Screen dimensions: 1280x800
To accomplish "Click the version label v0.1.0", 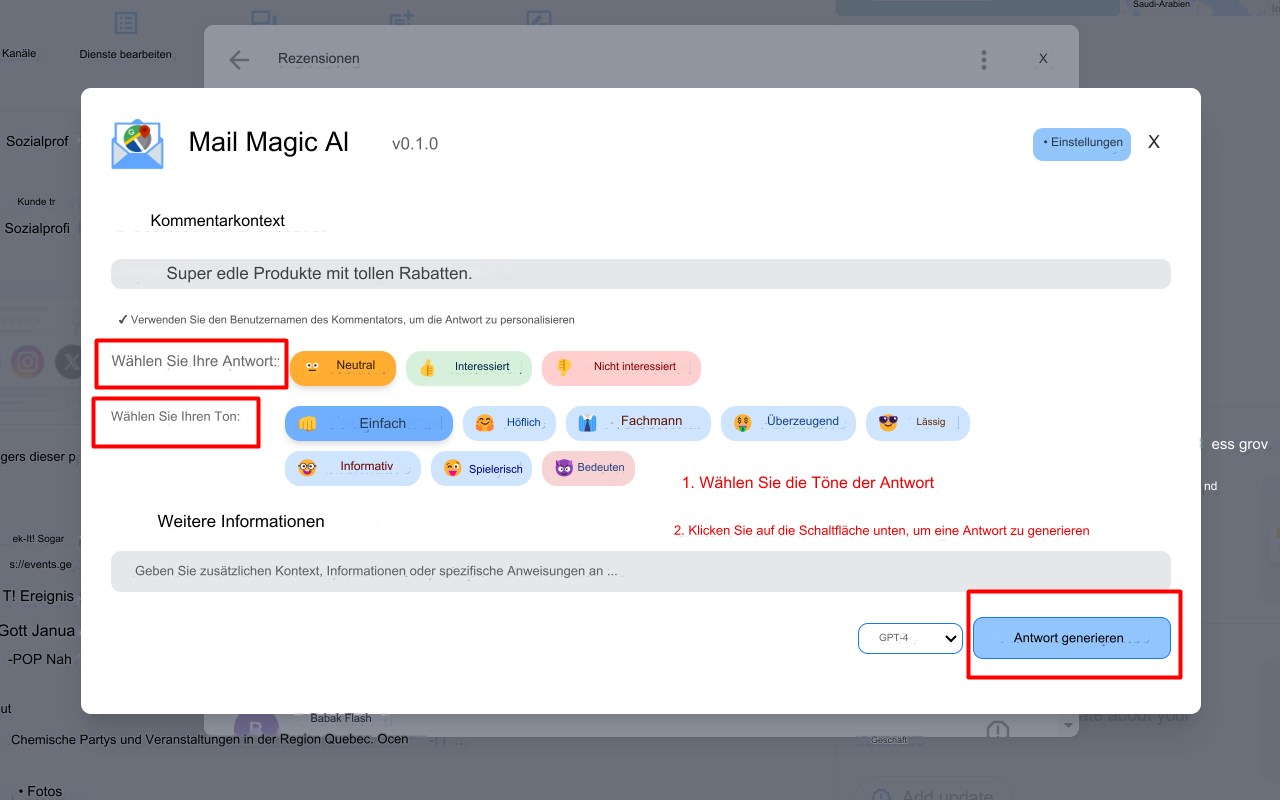I will pyautogui.click(x=415, y=144).
